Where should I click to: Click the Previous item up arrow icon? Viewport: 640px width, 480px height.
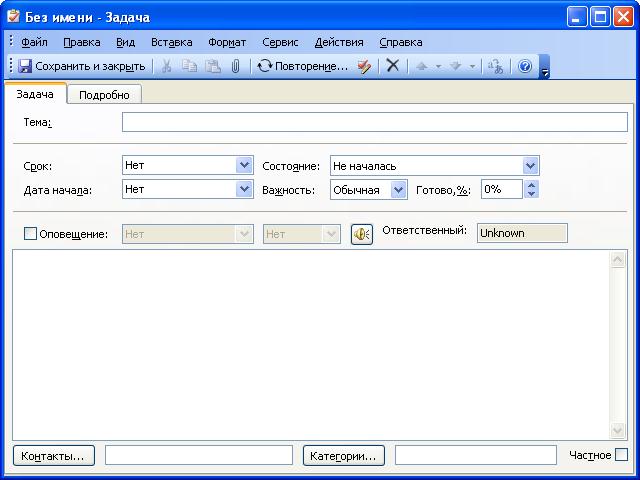point(422,66)
